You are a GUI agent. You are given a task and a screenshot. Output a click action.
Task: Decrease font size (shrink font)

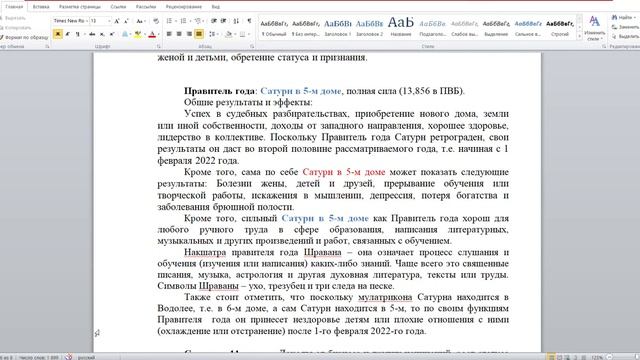point(126,21)
